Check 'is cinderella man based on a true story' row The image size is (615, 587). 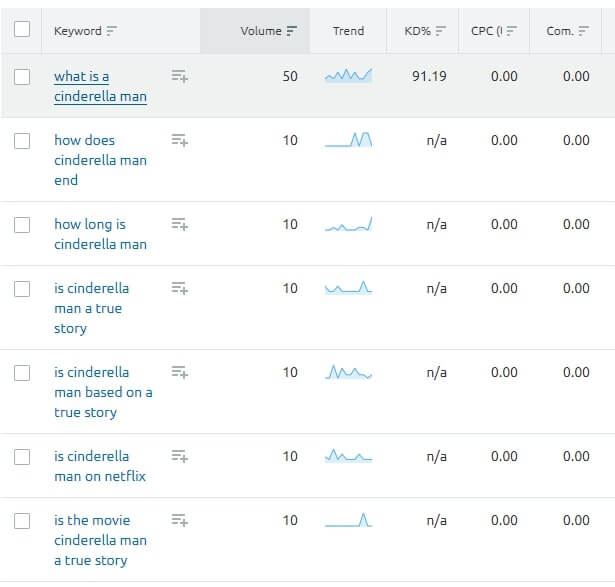point(22,373)
